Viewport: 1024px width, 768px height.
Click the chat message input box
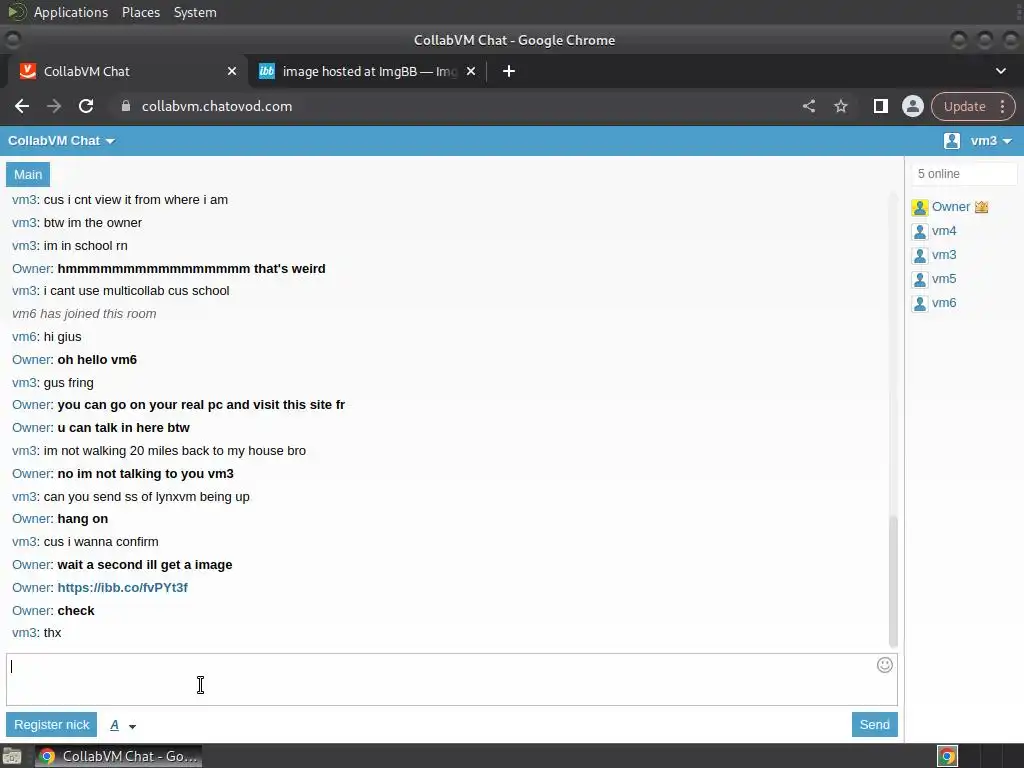[x=452, y=679]
